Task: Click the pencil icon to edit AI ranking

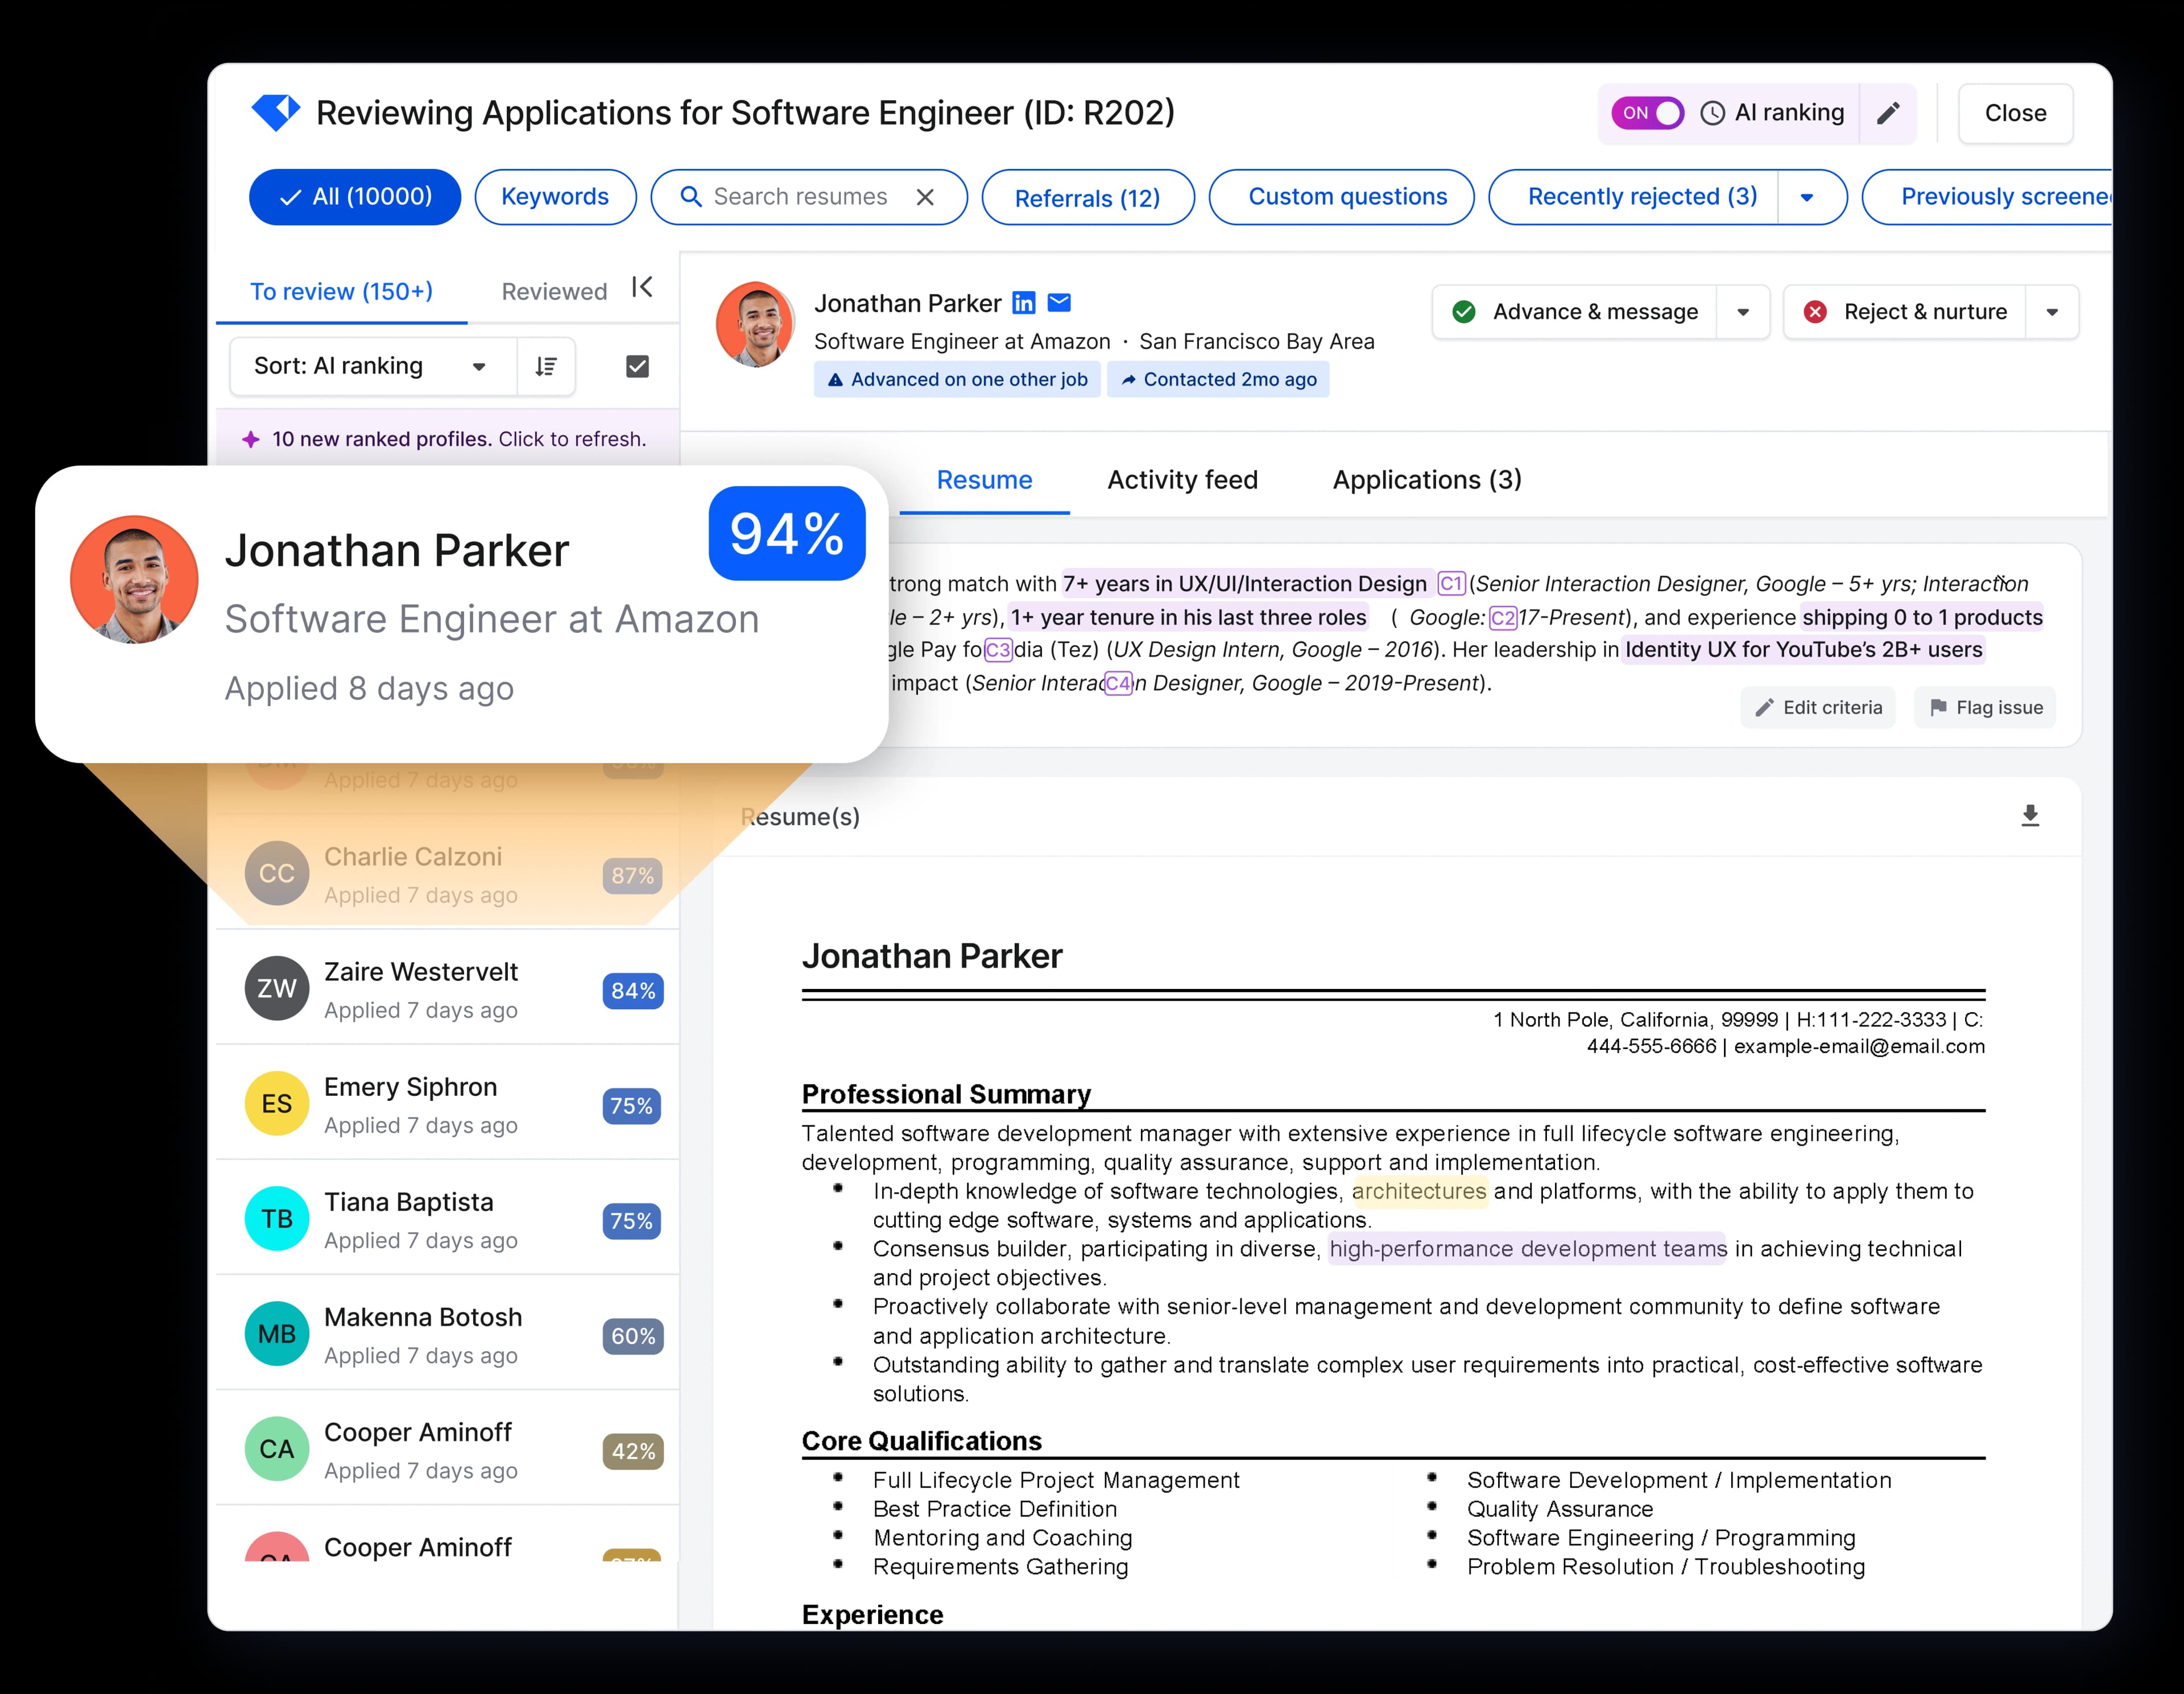Action: [1889, 113]
